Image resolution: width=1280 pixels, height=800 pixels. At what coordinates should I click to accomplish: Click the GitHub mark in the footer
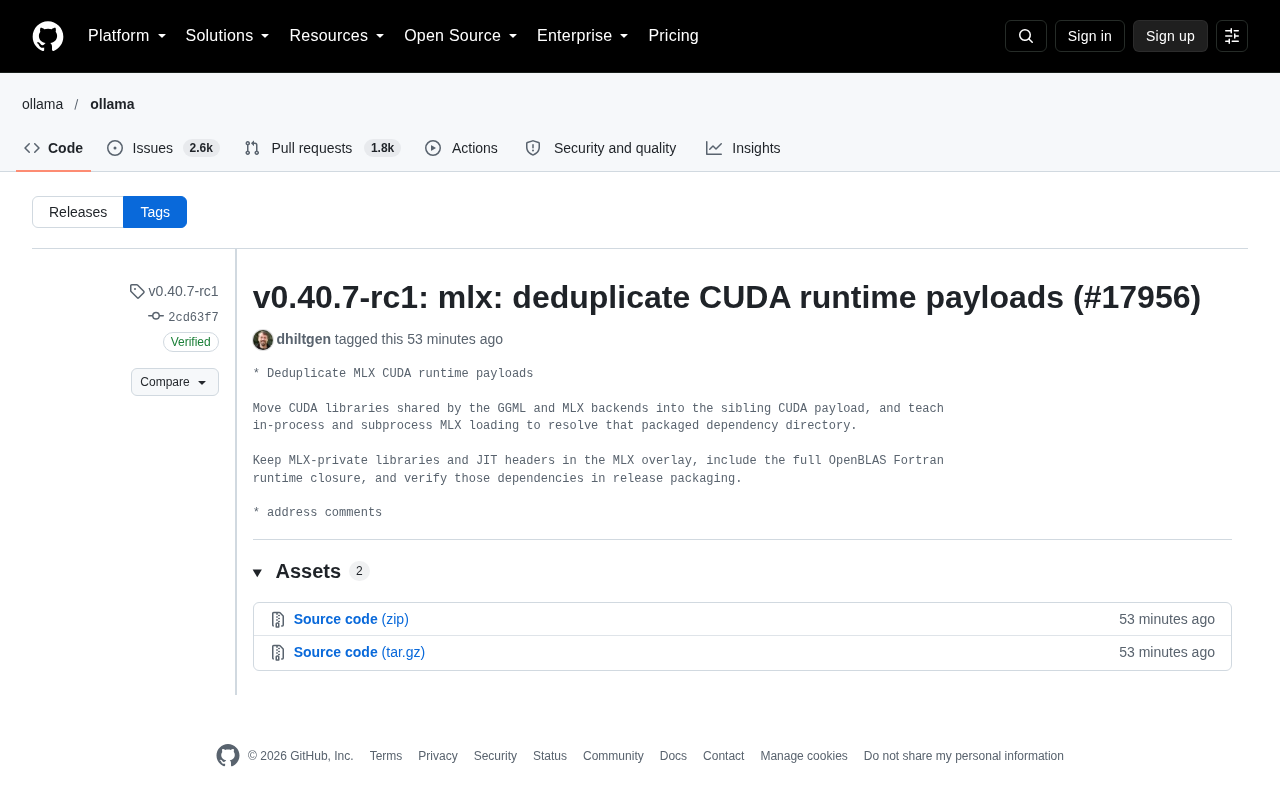(x=228, y=756)
